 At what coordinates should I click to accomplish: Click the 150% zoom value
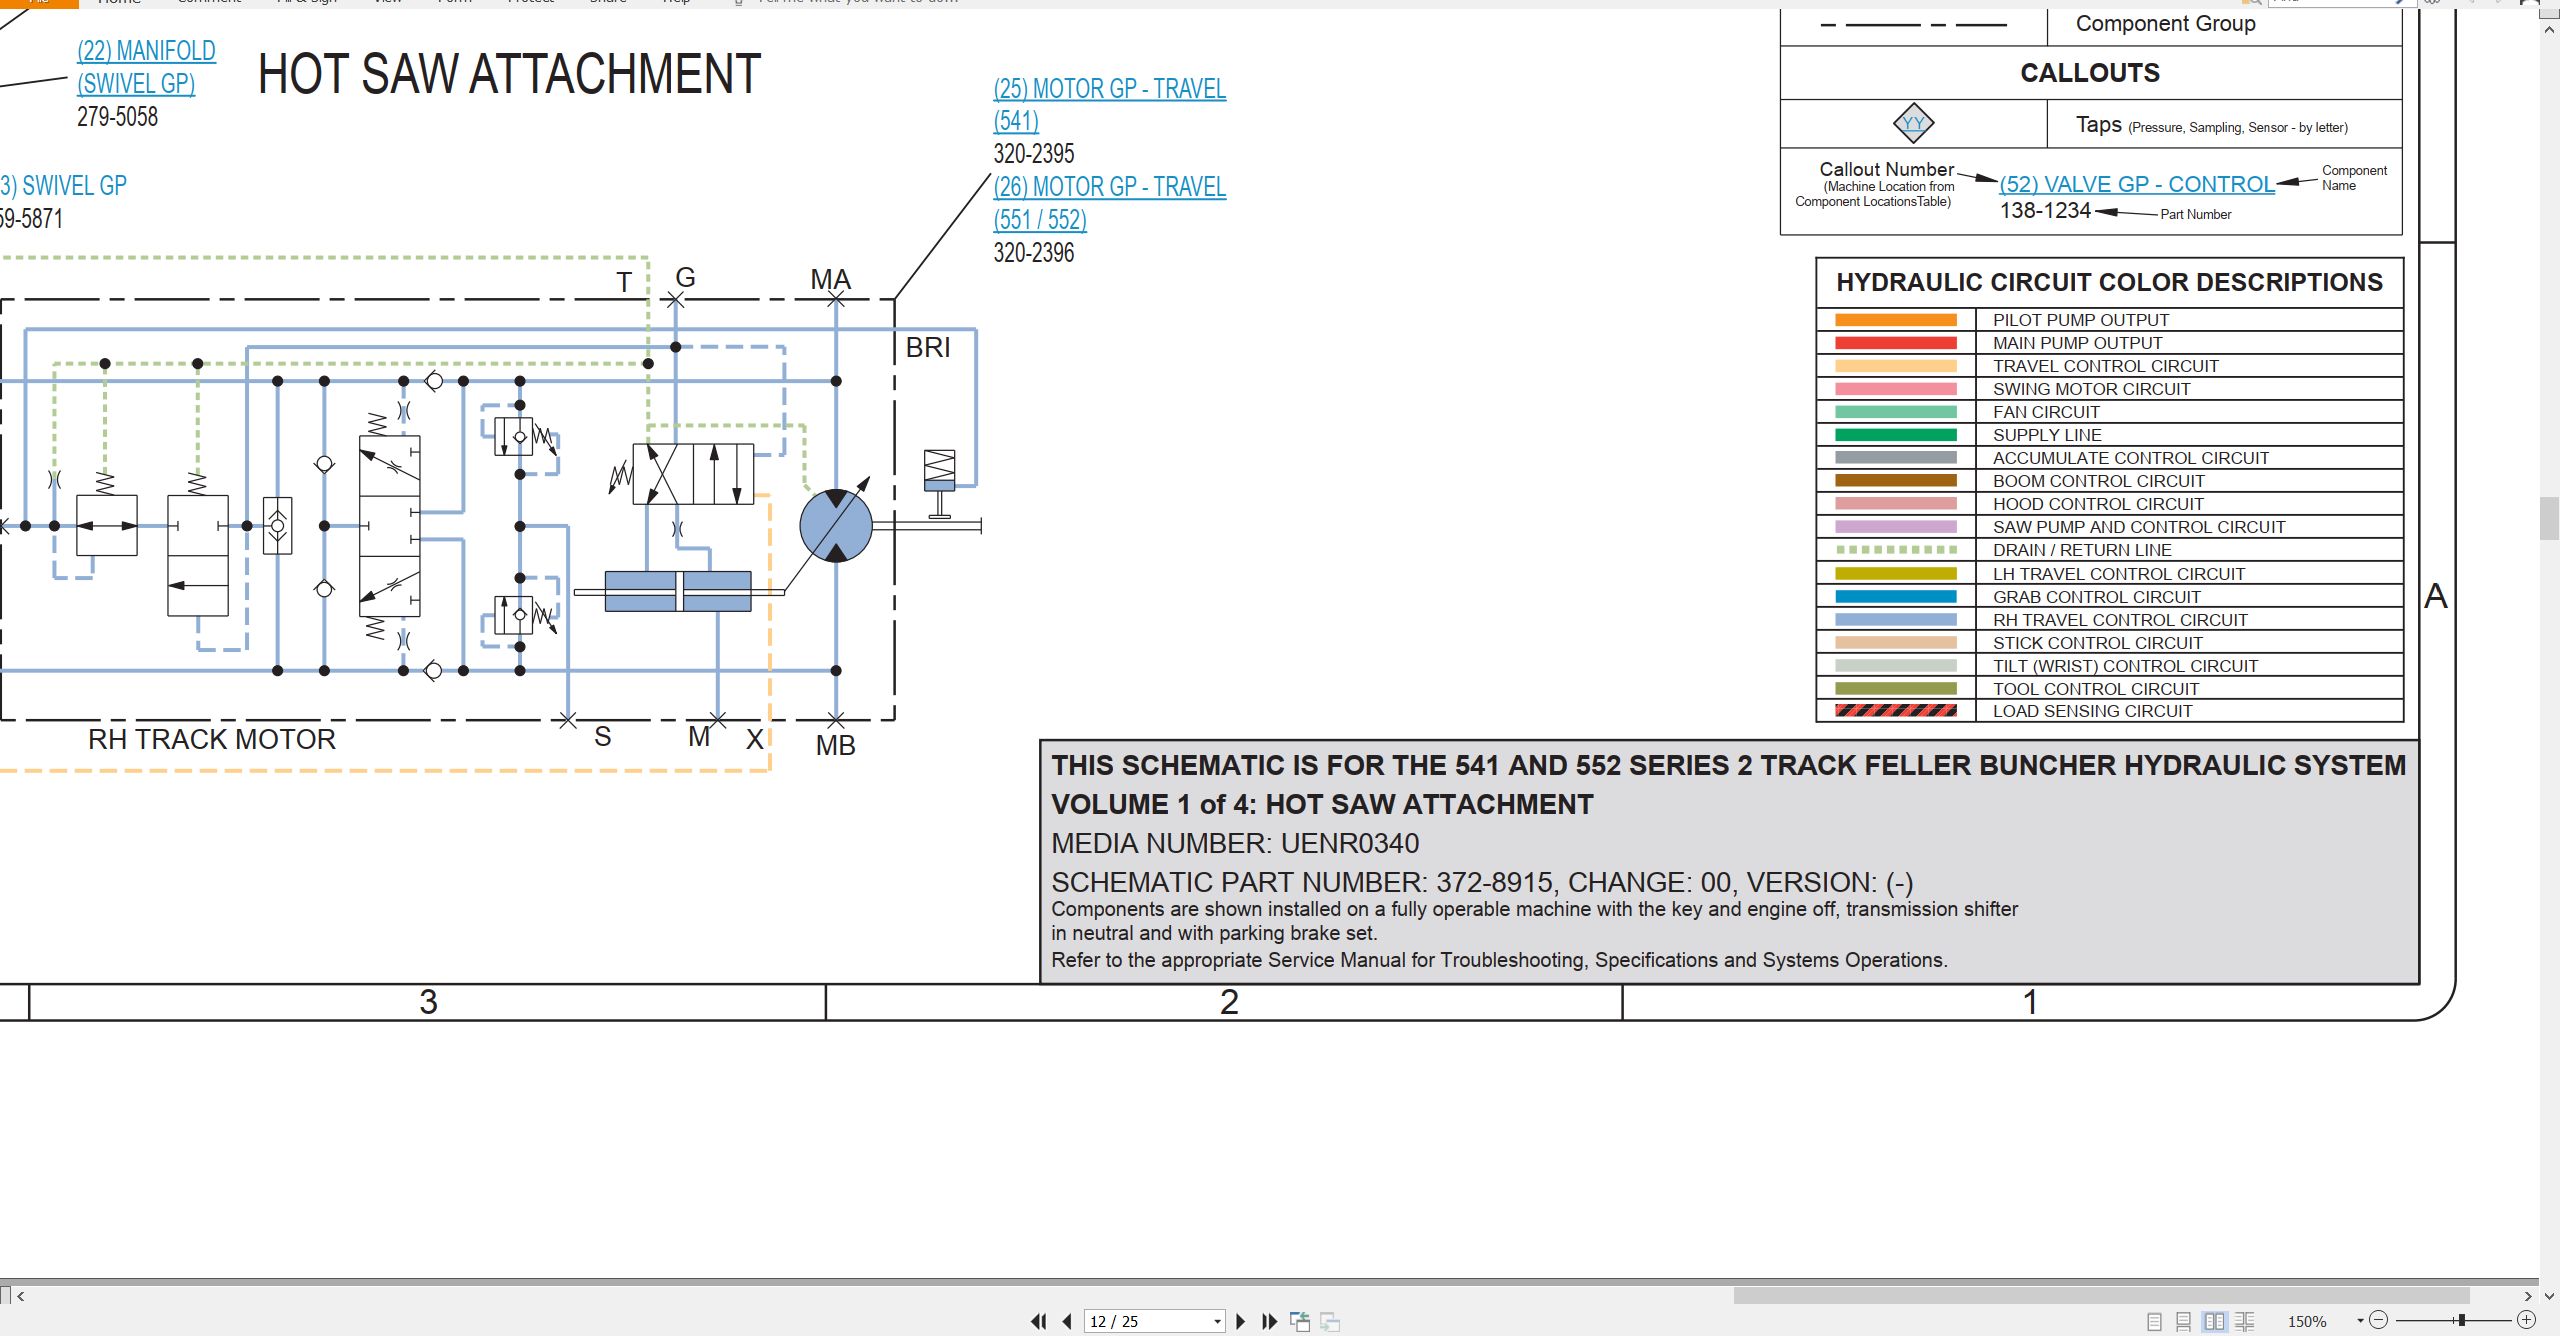coord(2307,1322)
